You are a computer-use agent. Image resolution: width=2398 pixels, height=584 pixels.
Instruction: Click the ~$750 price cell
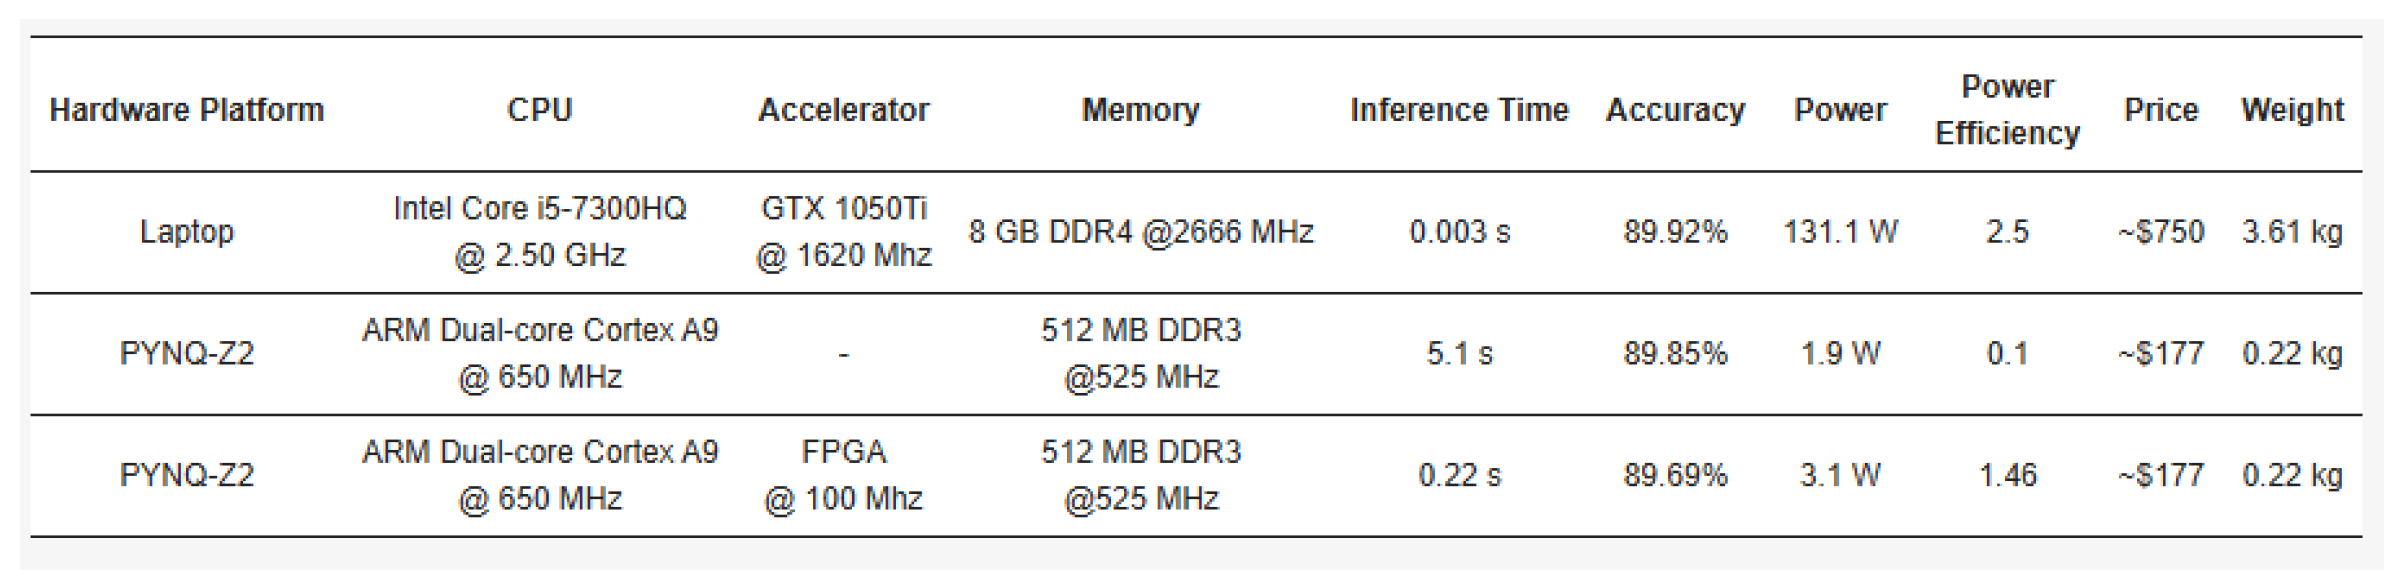(2161, 232)
